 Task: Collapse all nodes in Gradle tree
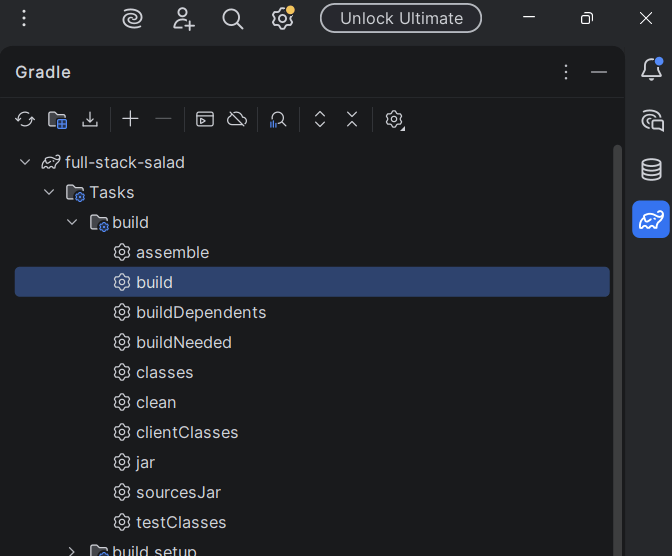point(352,119)
